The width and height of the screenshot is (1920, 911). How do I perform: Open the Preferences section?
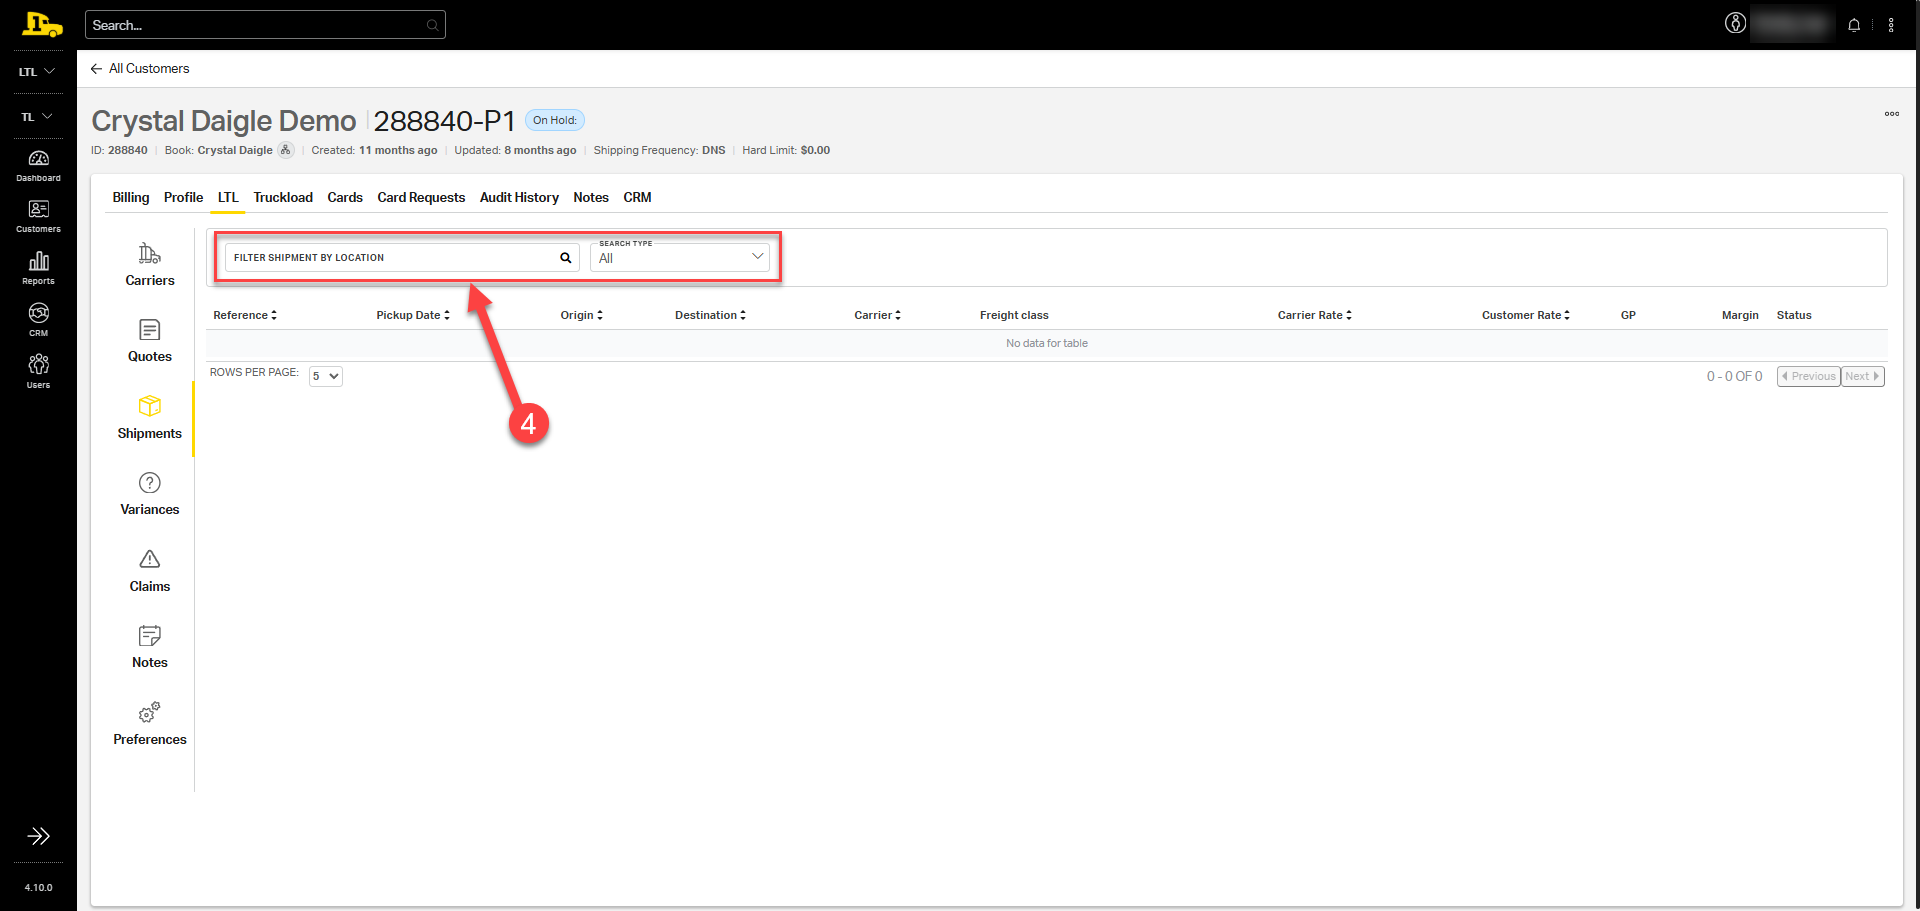(150, 724)
